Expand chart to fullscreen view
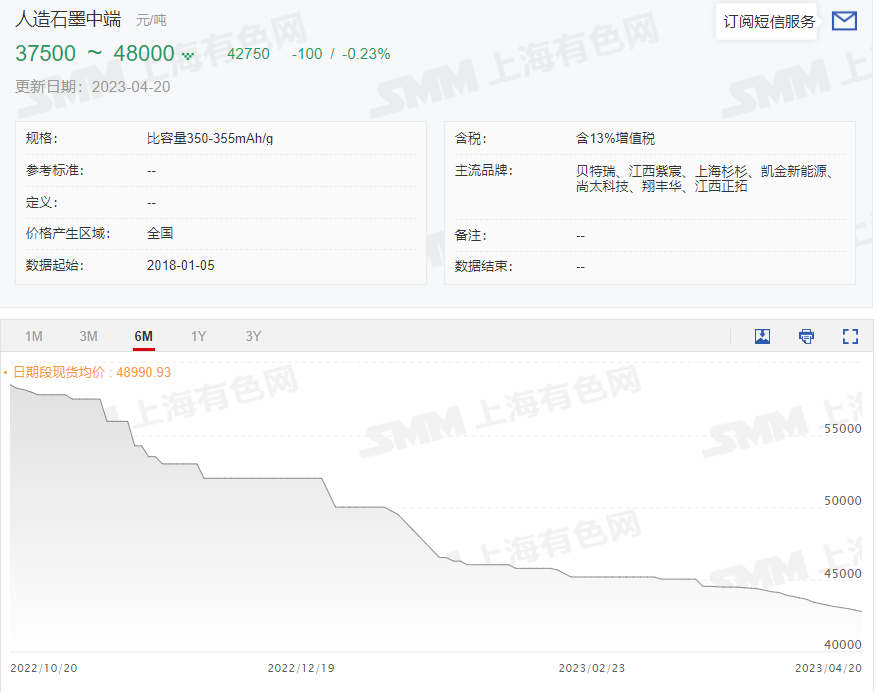This screenshot has height=692, width=877. point(850,336)
